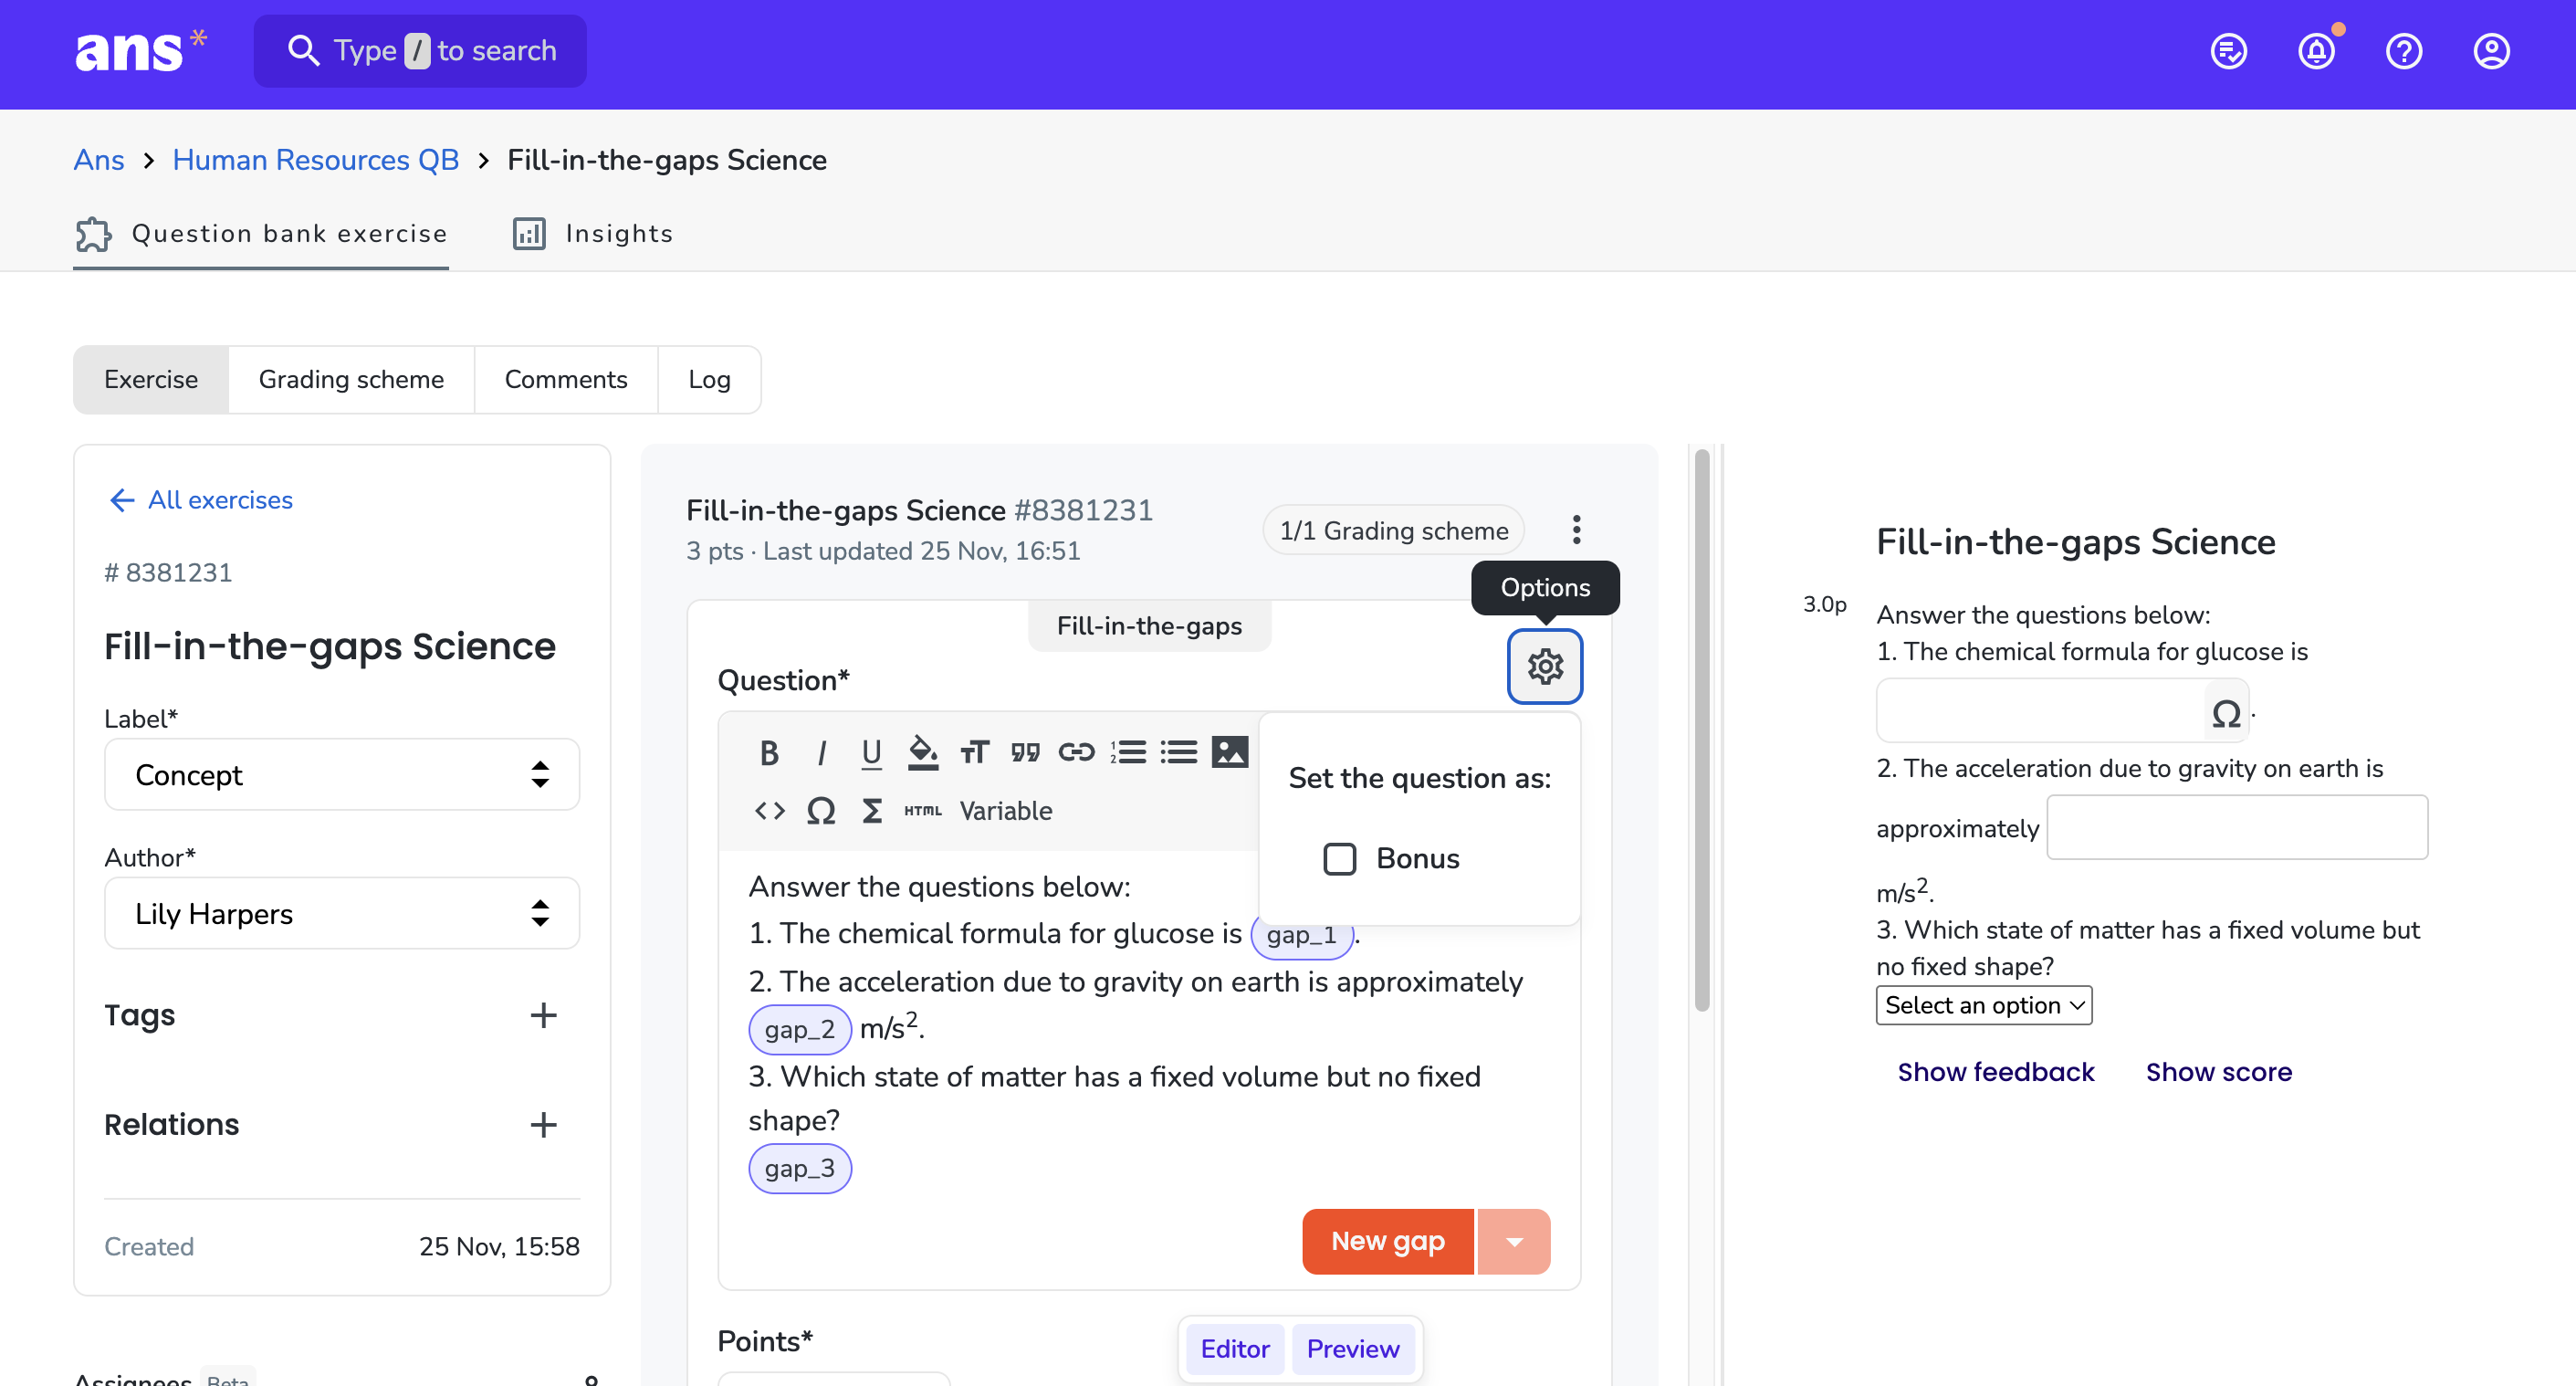Image resolution: width=2576 pixels, height=1386 pixels.
Task: Click the Options gear icon
Action: [1545, 666]
